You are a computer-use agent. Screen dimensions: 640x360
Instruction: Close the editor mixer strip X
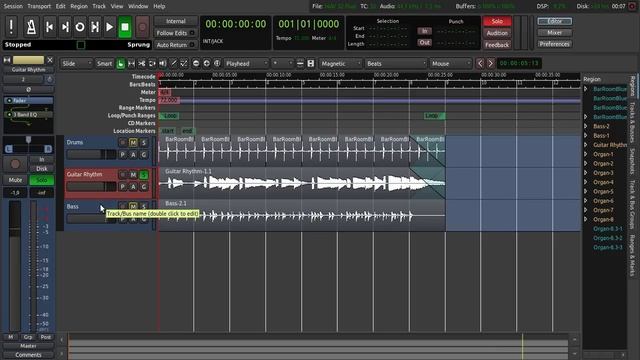pos(50,60)
